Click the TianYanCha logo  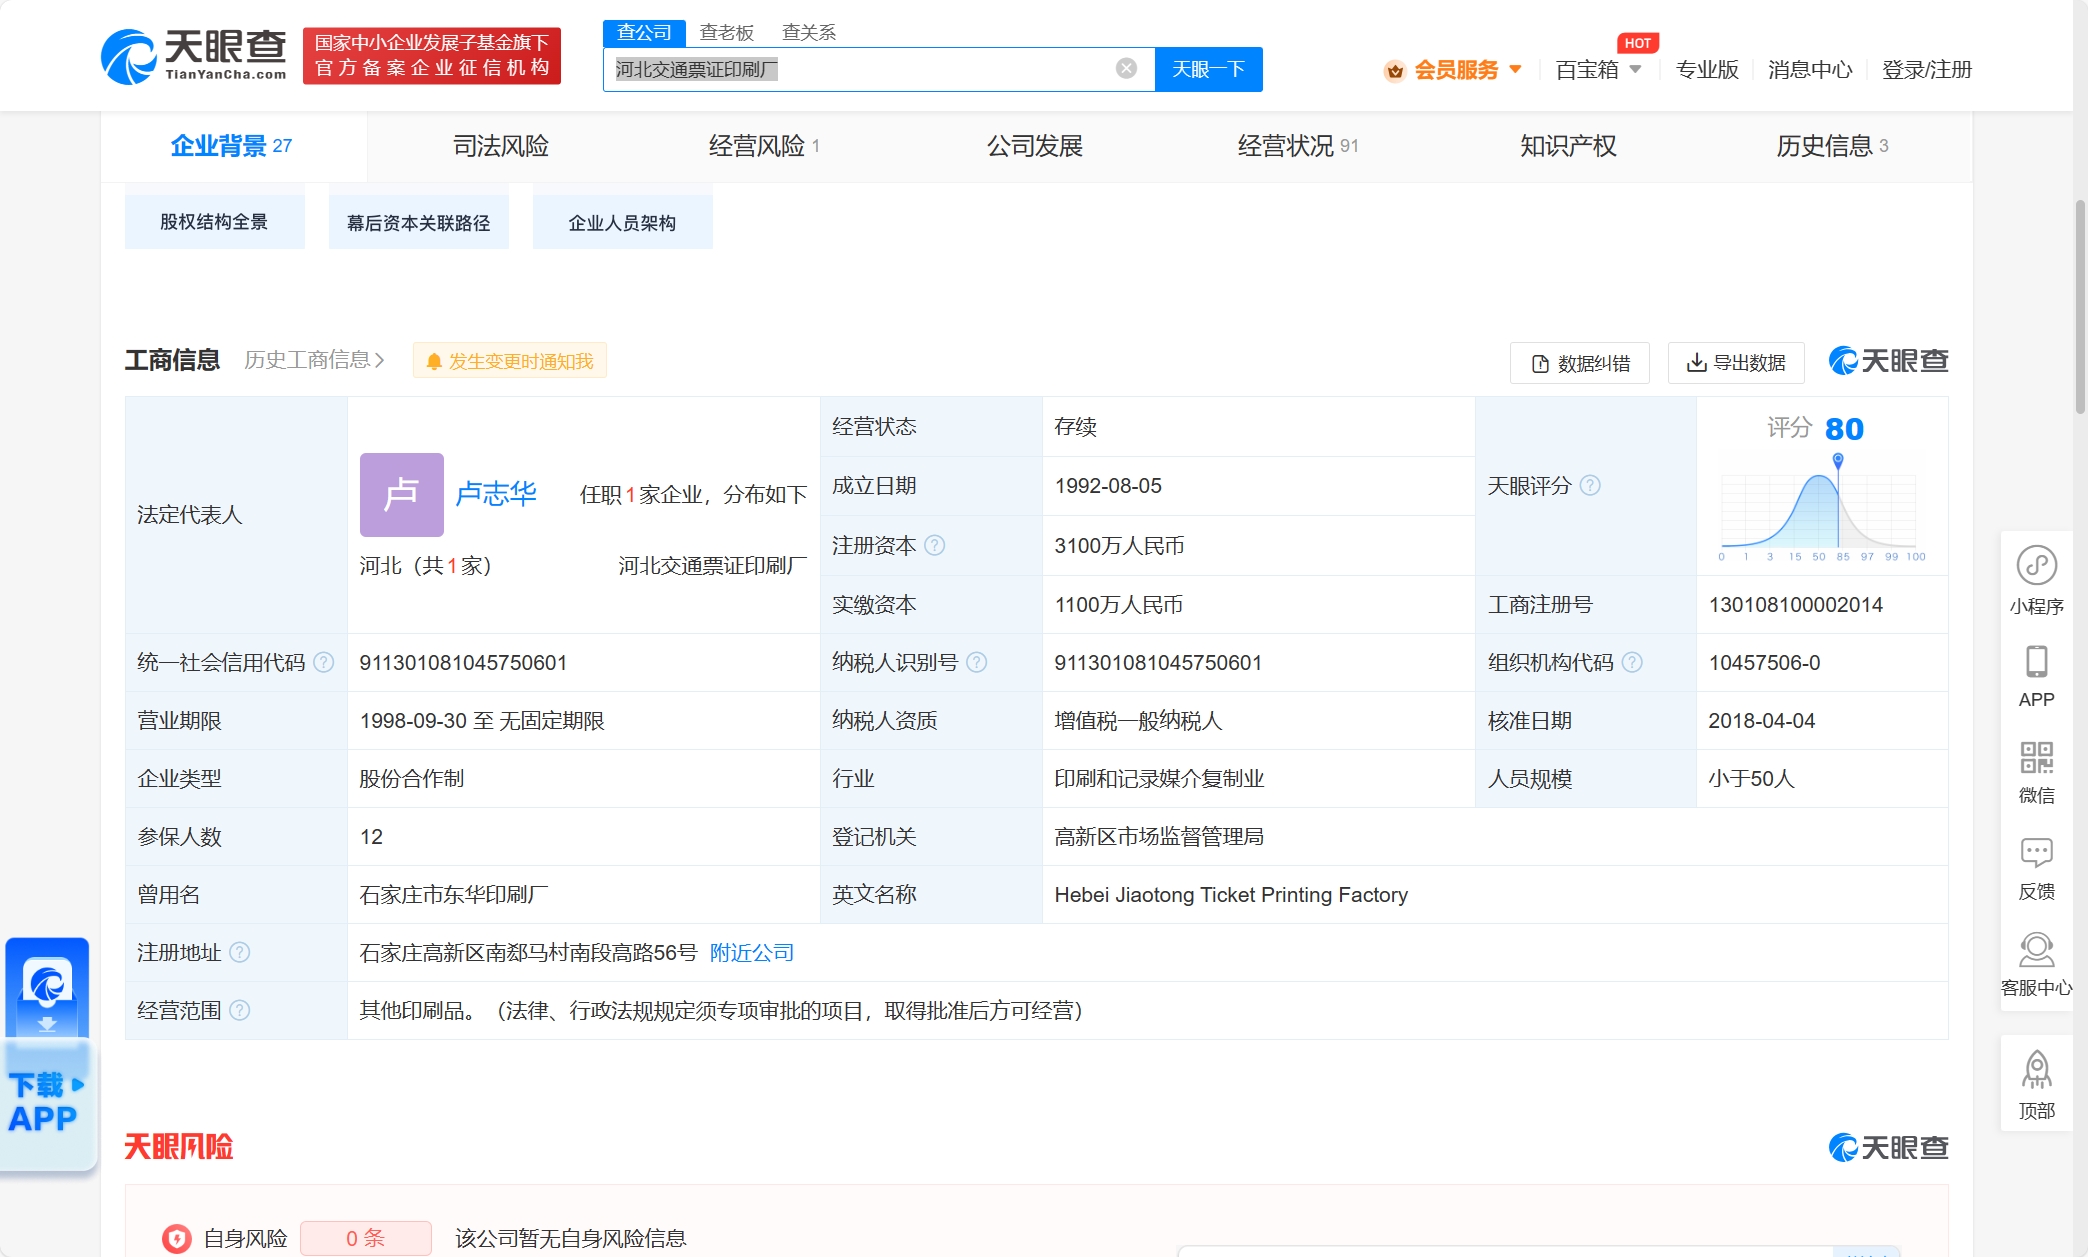[x=193, y=56]
